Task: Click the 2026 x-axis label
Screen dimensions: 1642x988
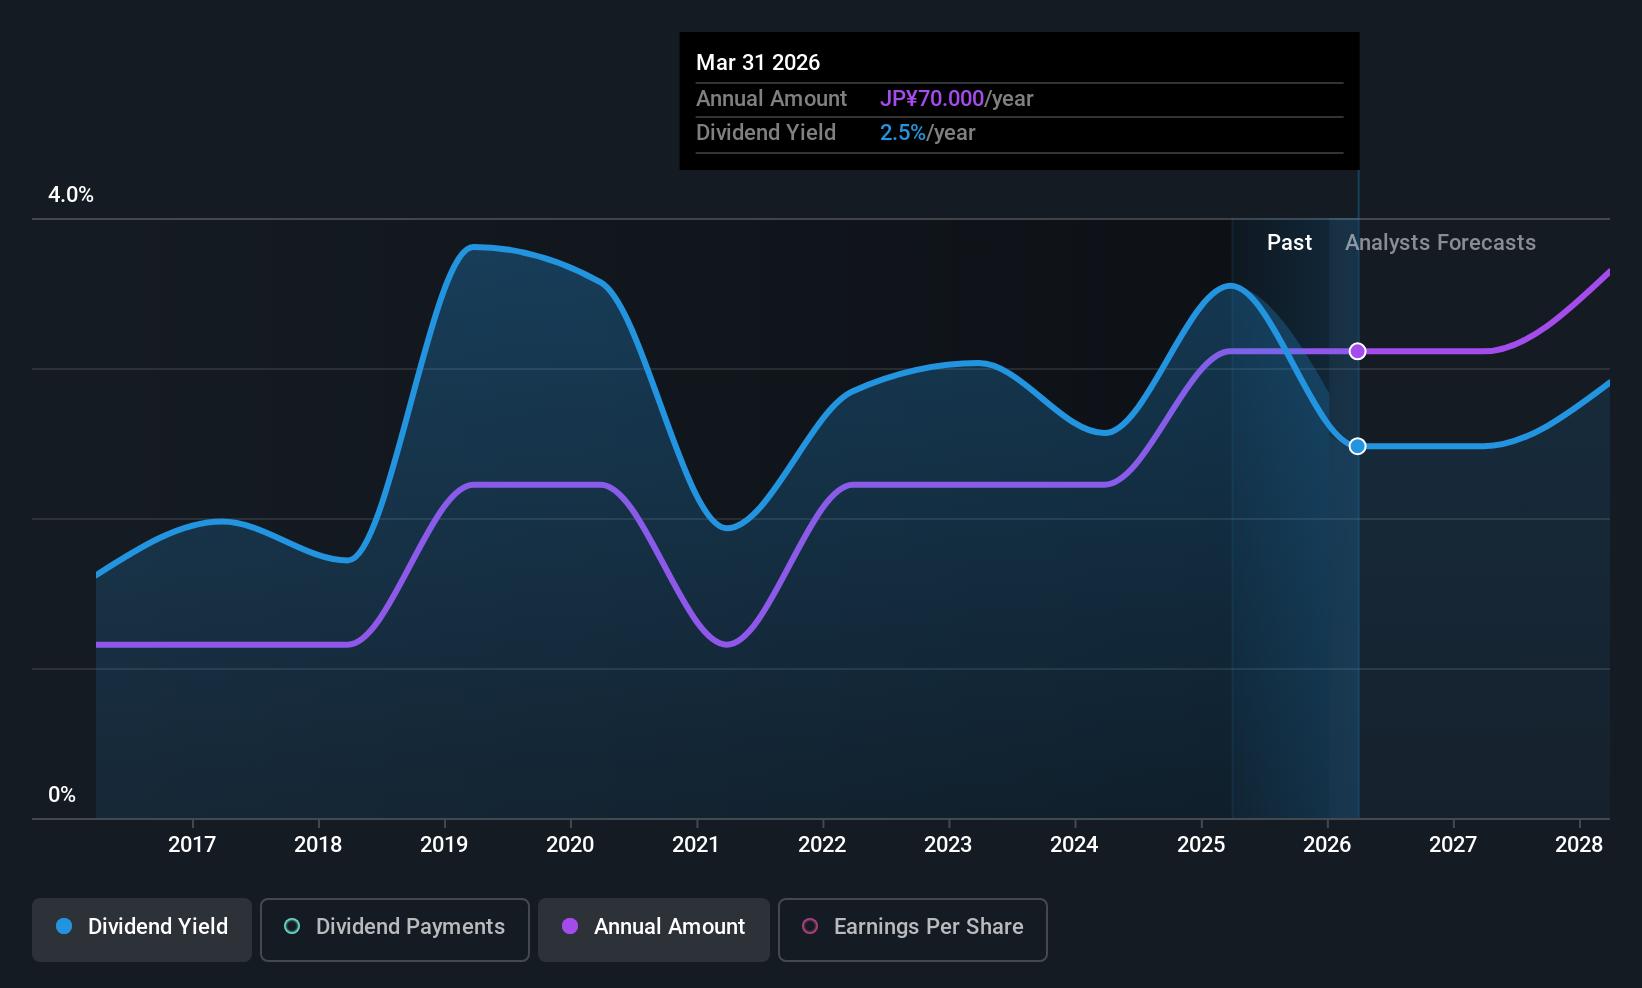Action: pos(1327,845)
